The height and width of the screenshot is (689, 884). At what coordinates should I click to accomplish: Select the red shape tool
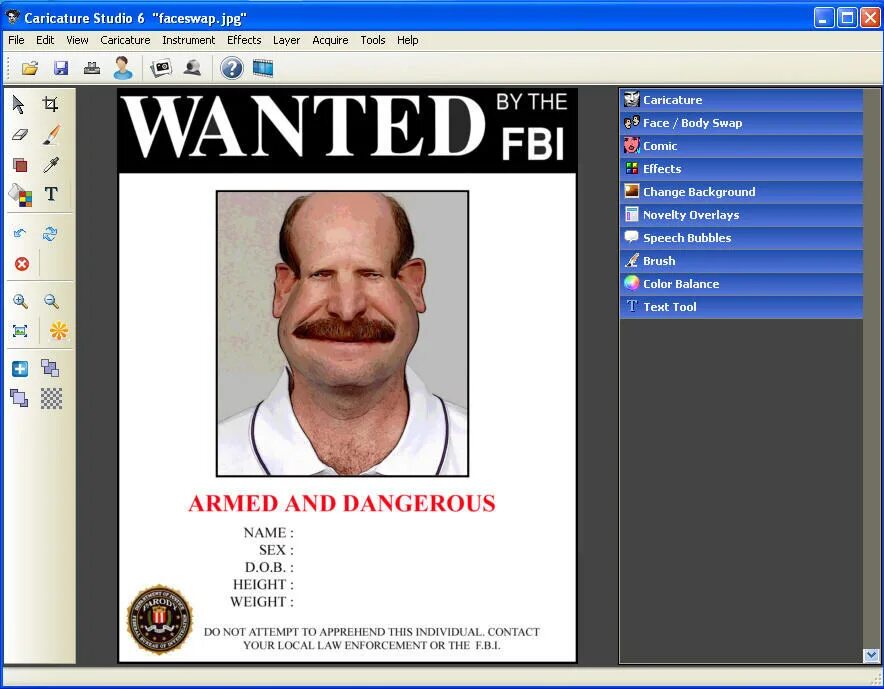click(20, 165)
